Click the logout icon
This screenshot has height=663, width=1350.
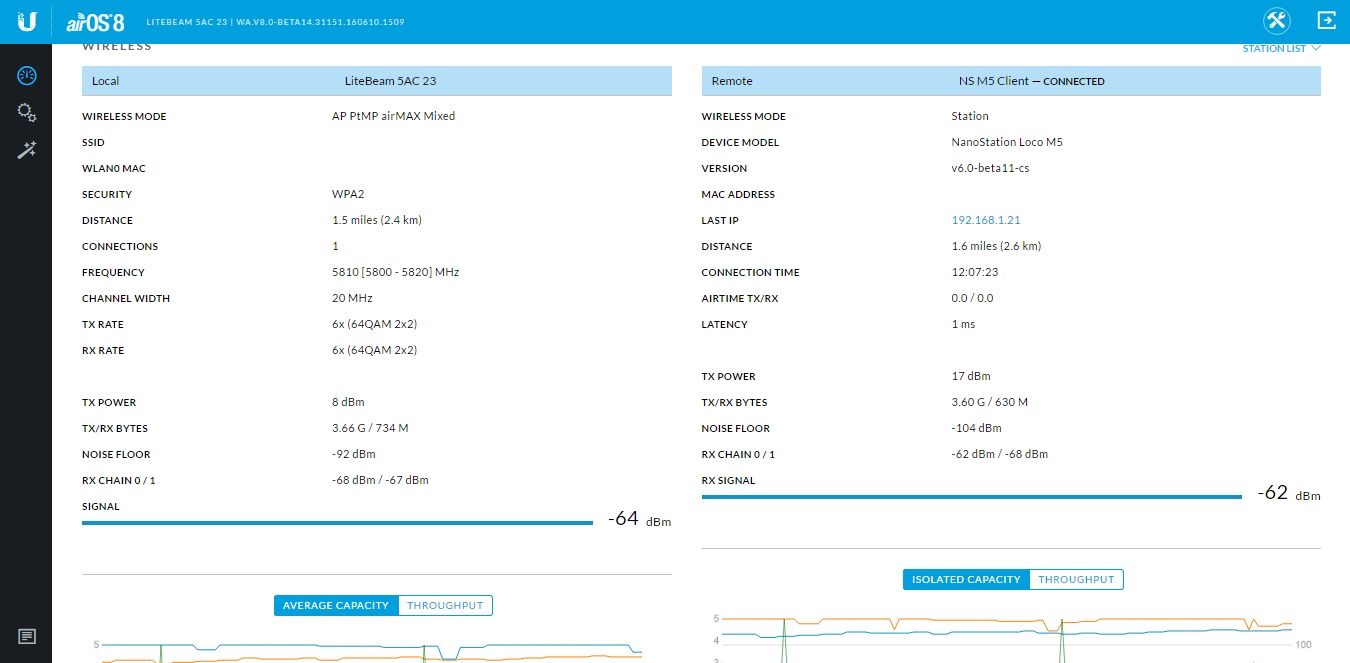pos(1327,21)
